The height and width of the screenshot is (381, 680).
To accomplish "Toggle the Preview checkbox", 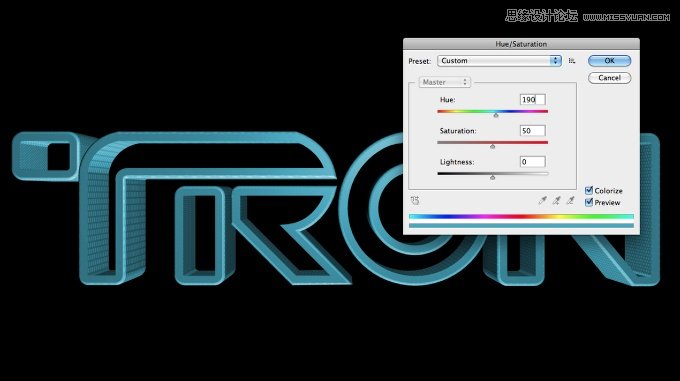I will point(588,202).
